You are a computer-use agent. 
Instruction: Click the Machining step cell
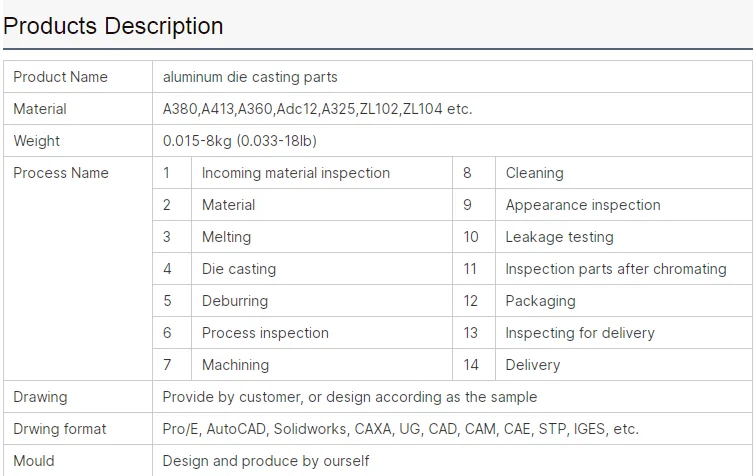click(x=235, y=365)
